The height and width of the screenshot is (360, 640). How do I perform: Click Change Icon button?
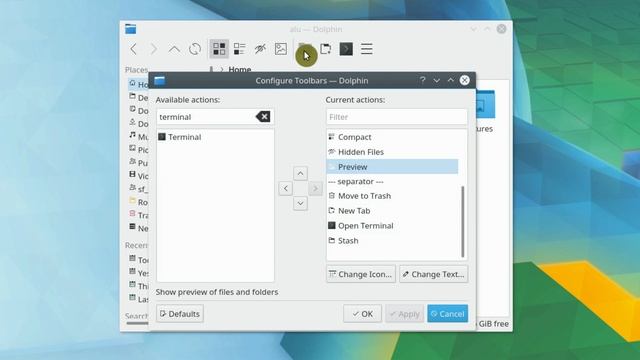[x=361, y=274]
